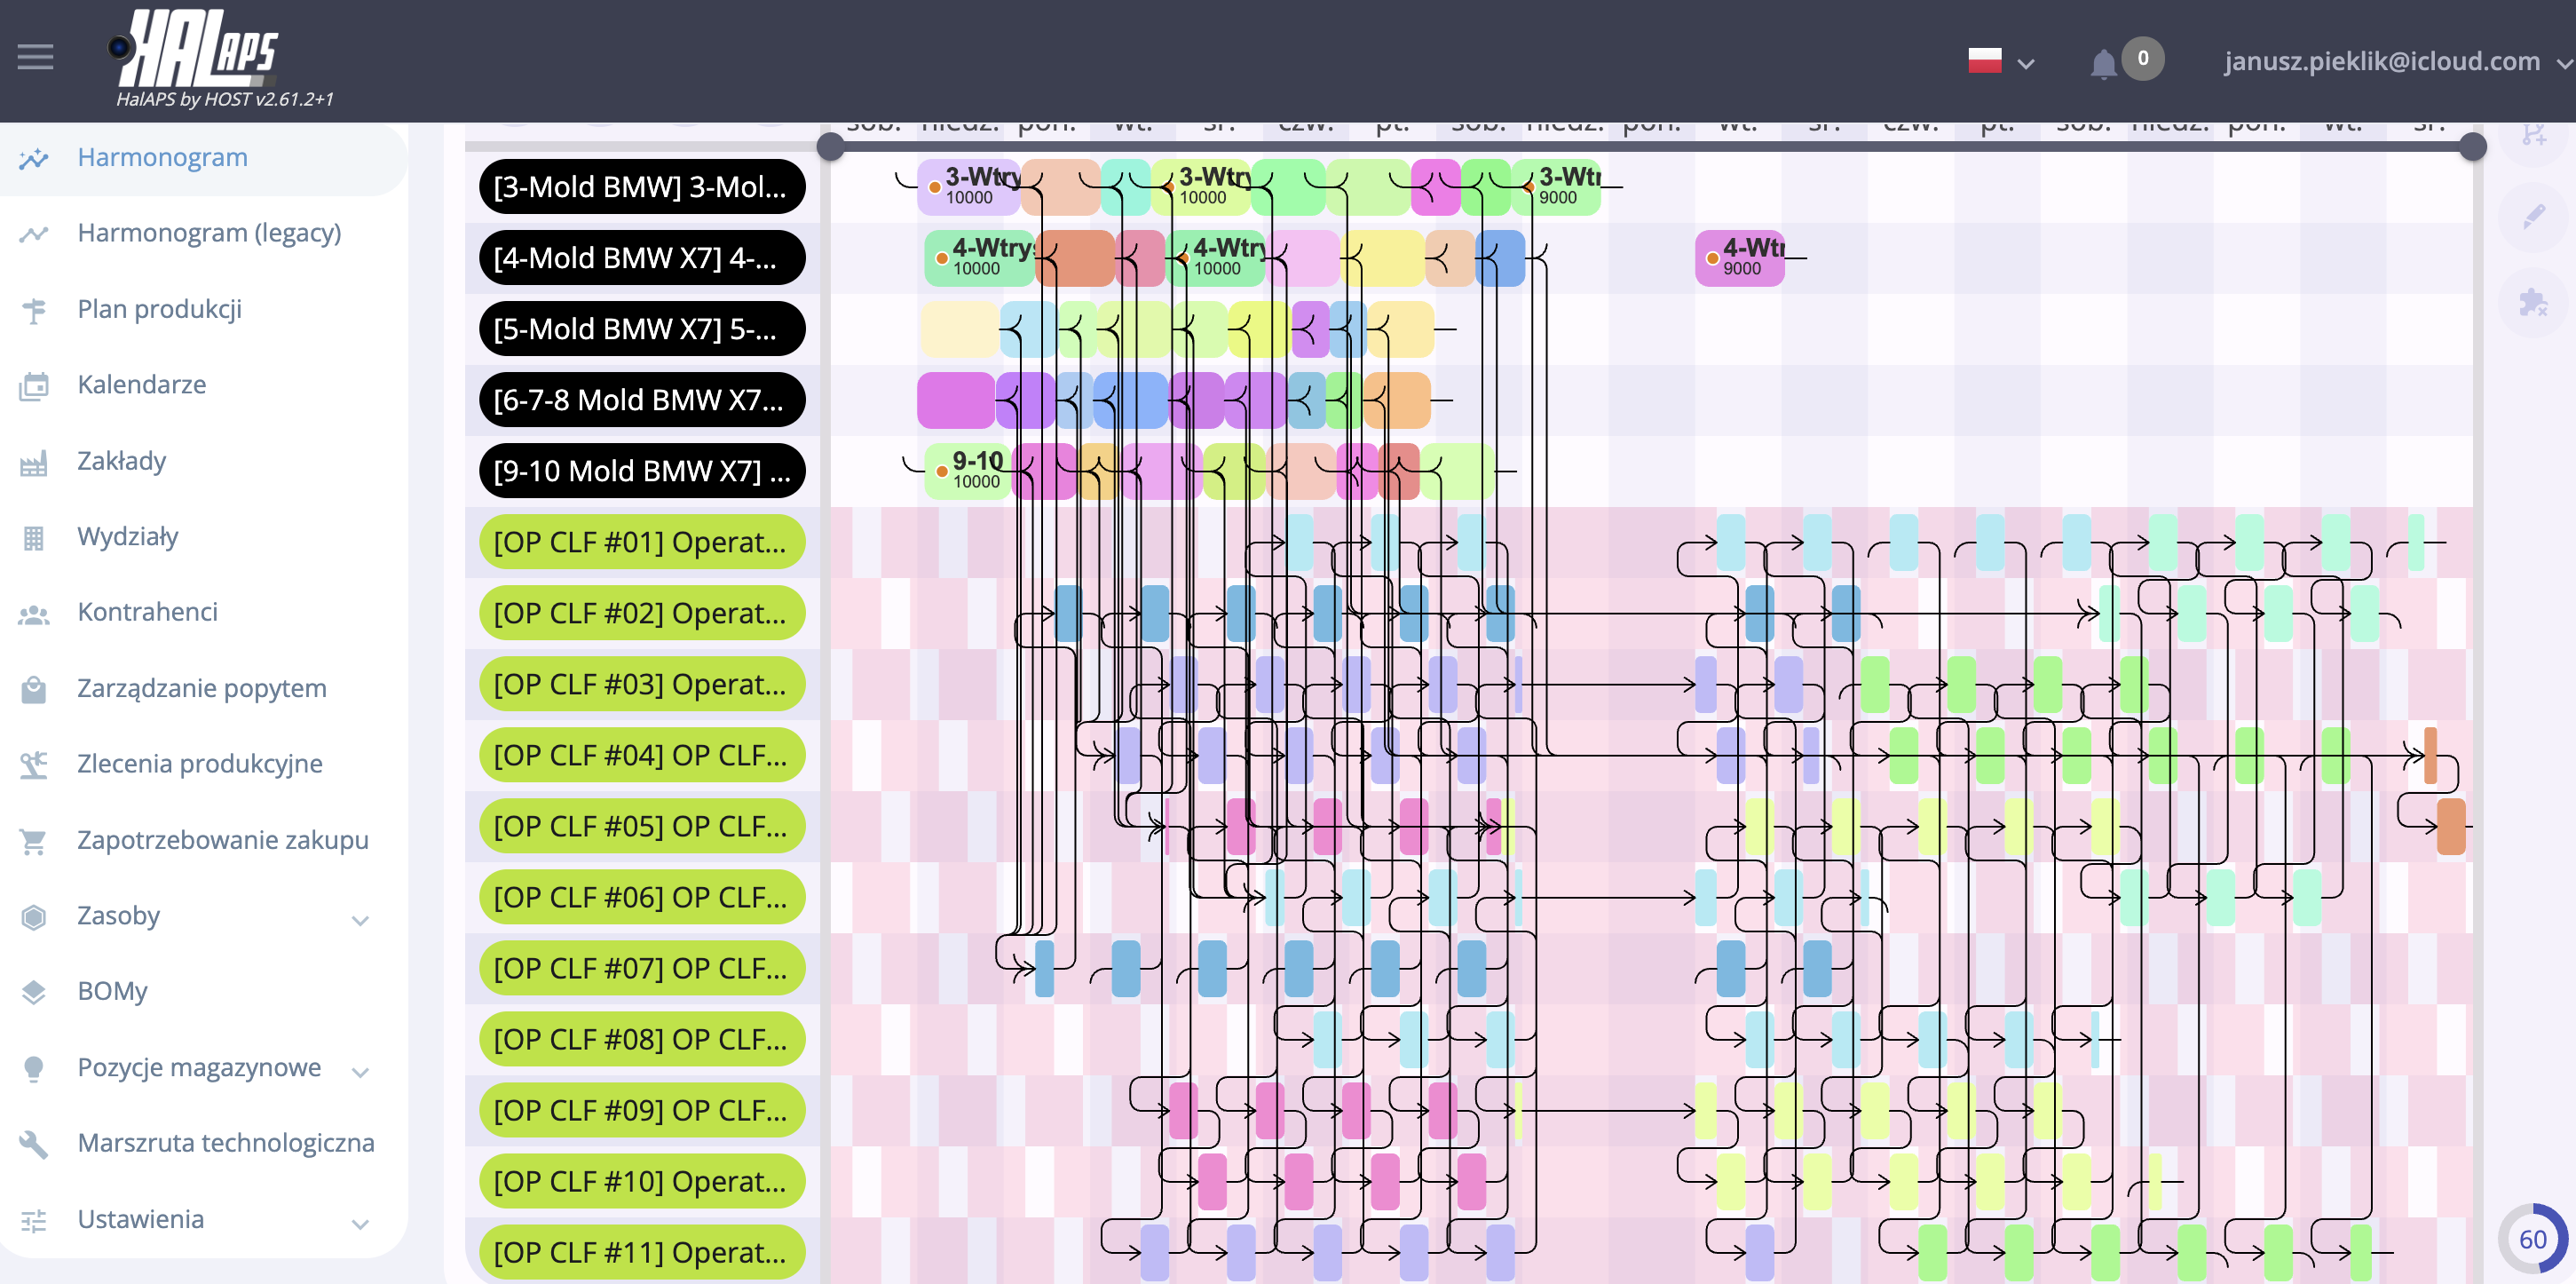The width and height of the screenshot is (2576, 1284).
Task: Select the [3-Mold BMW] resource row
Action: 641,187
